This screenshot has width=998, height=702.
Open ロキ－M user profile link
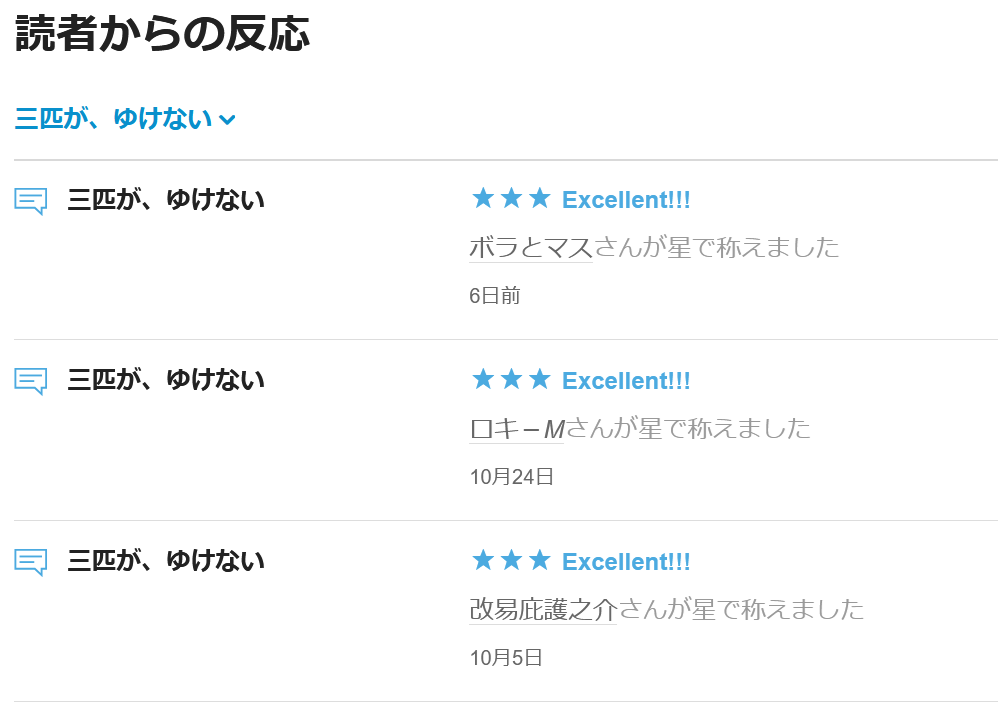(517, 429)
